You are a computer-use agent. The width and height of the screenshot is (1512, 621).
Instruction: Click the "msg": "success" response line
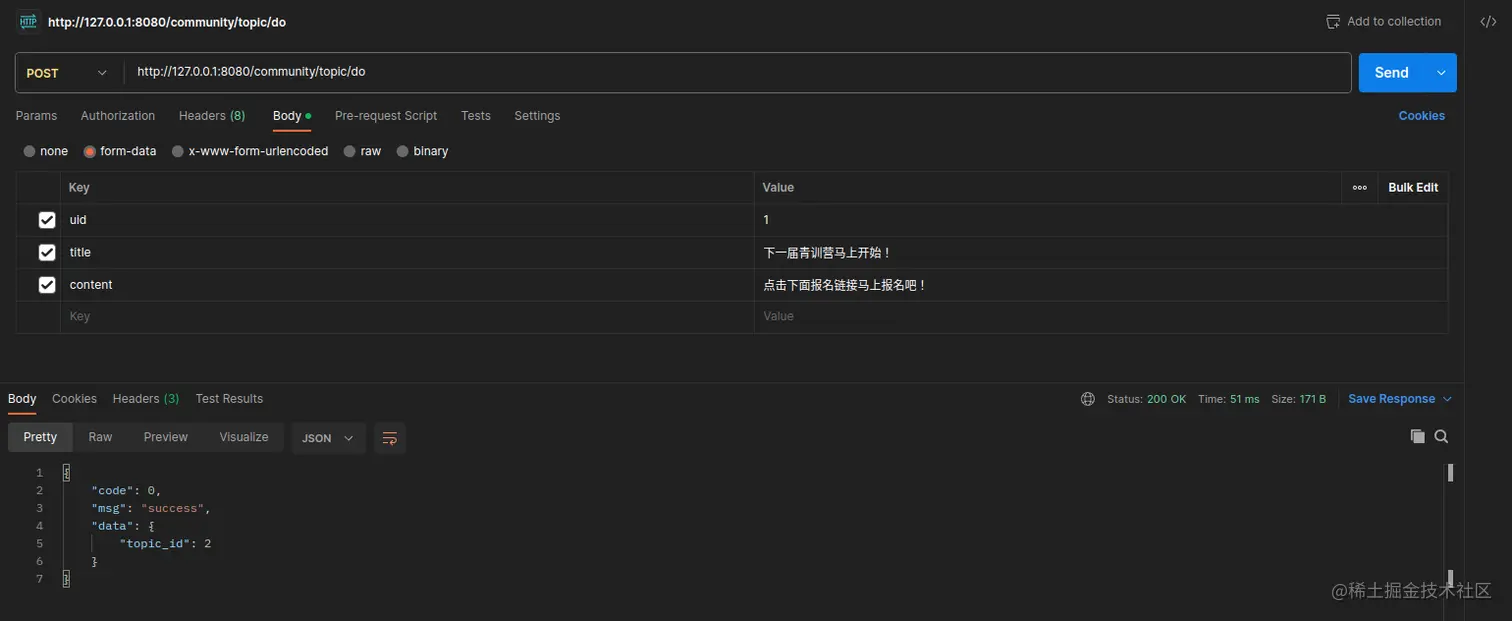tap(151, 508)
